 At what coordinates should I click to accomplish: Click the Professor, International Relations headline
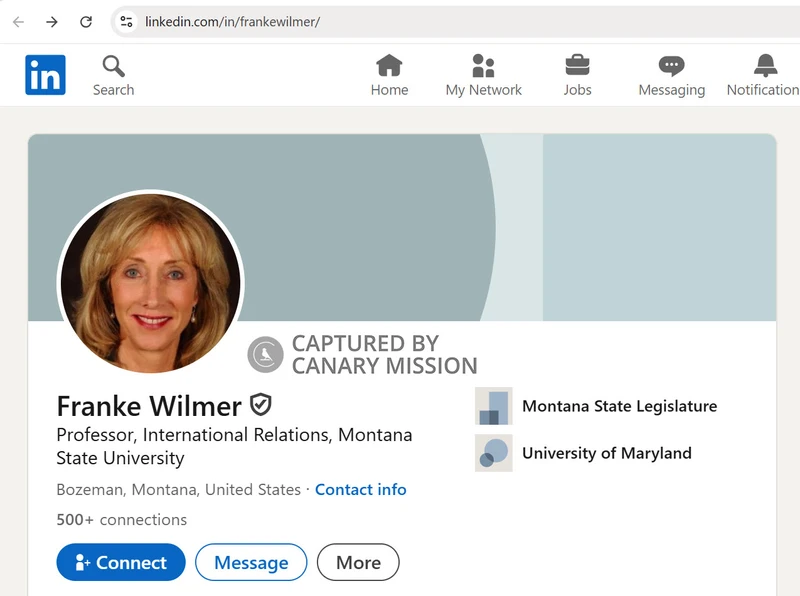coord(234,446)
